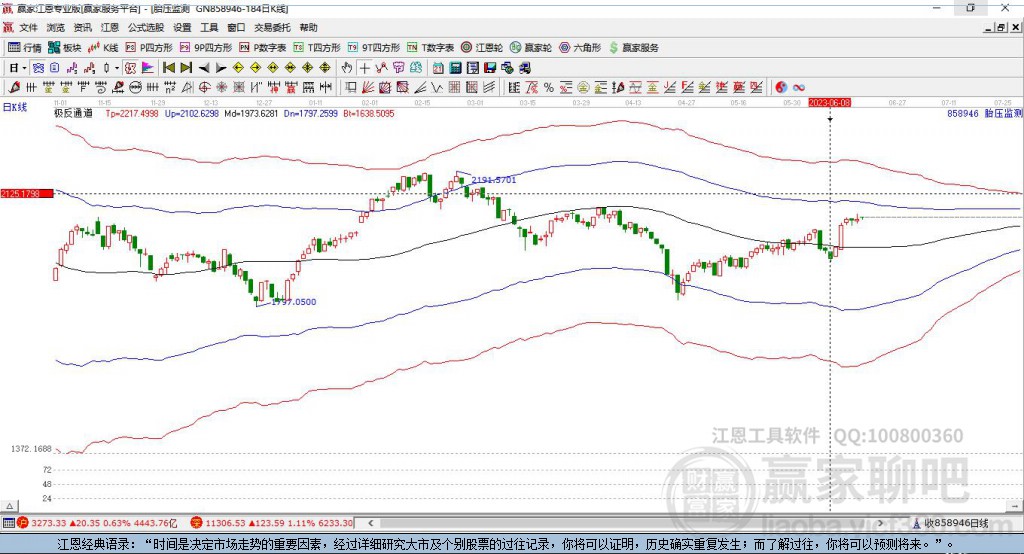The height and width of the screenshot is (554, 1024).
Task: Open 赢家服务 service link
Action: [x=633, y=48]
